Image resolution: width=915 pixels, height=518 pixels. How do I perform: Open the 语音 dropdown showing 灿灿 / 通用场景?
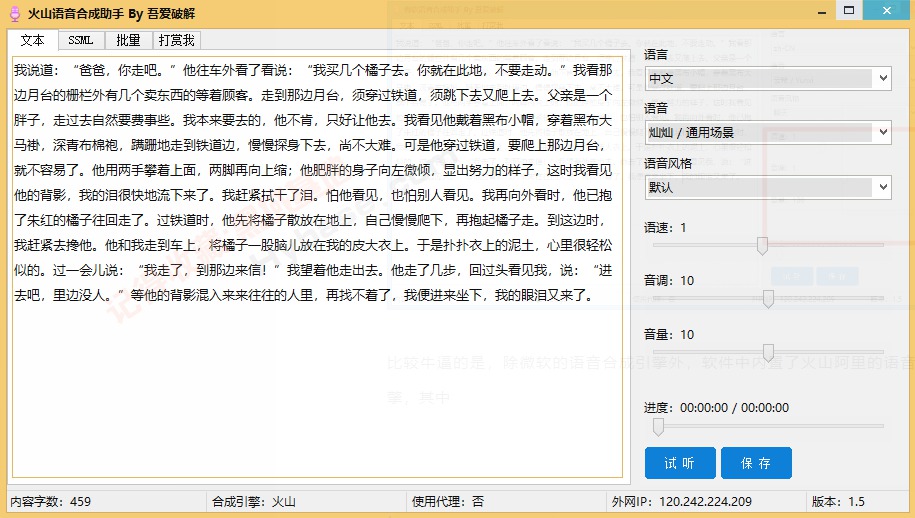768,132
